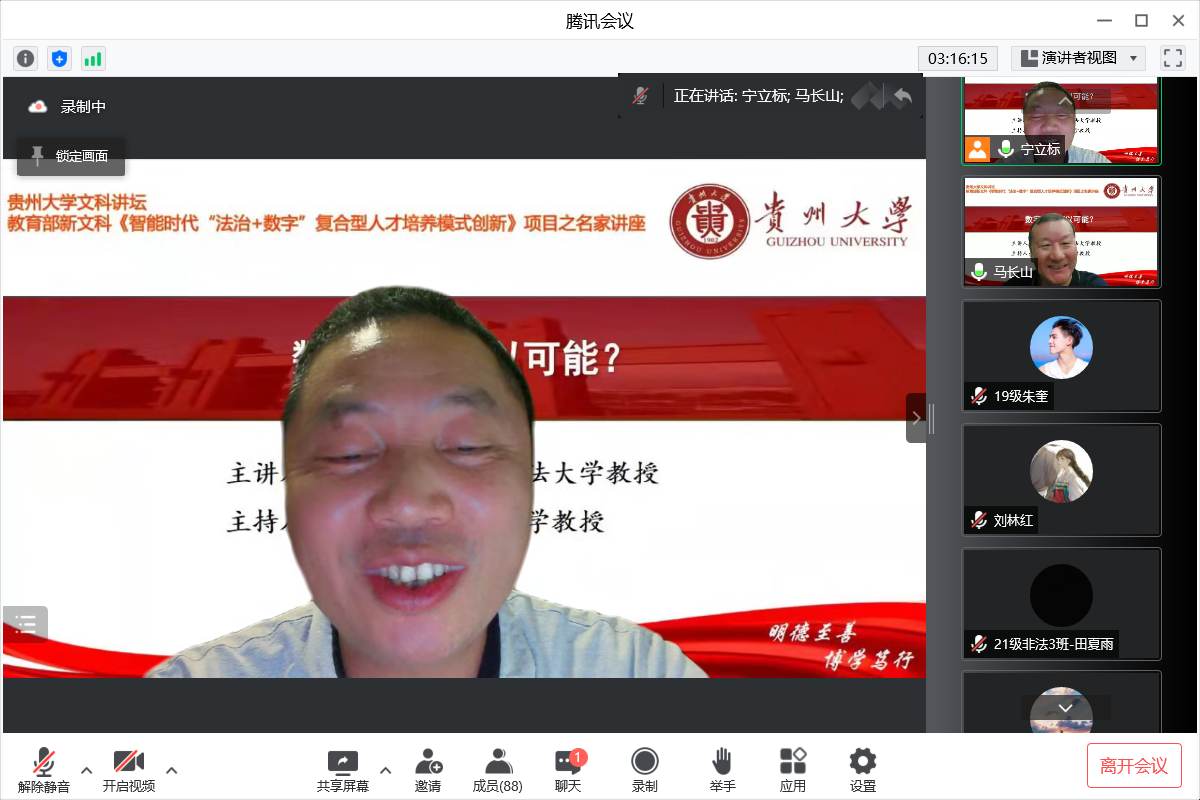This screenshot has width=1200, height=800.
Task: Minimize the 腾讯会议 window
Action: (1104, 20)
